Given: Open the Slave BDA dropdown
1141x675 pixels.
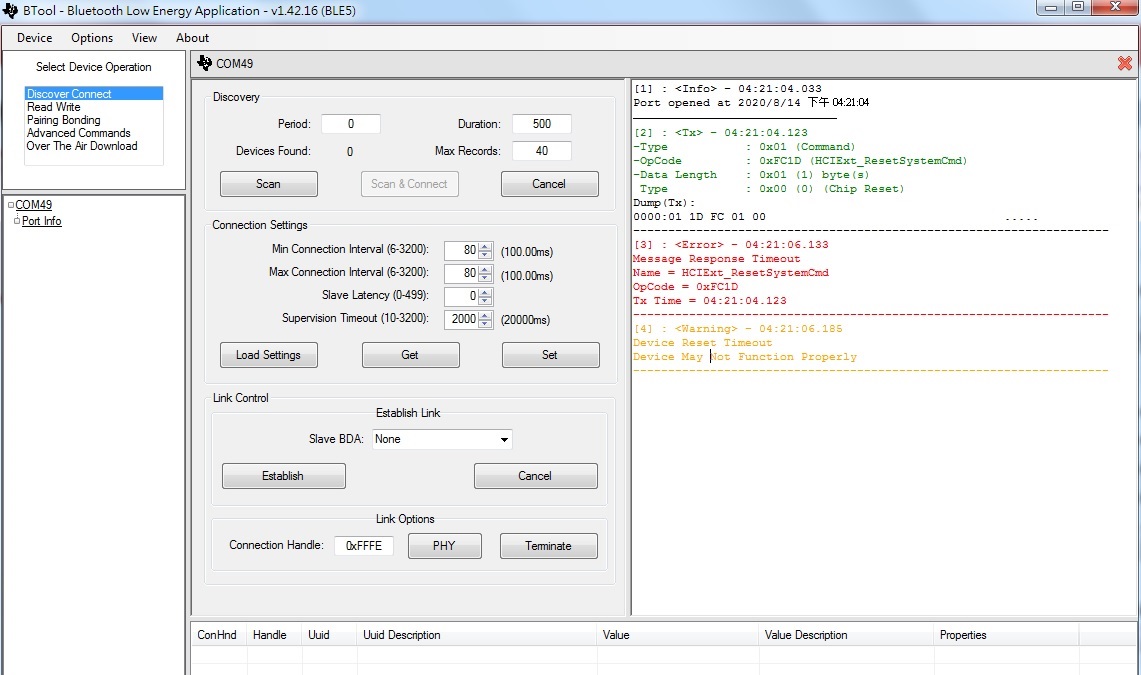Looking at the screenshot, I should [x=504, y=440].
